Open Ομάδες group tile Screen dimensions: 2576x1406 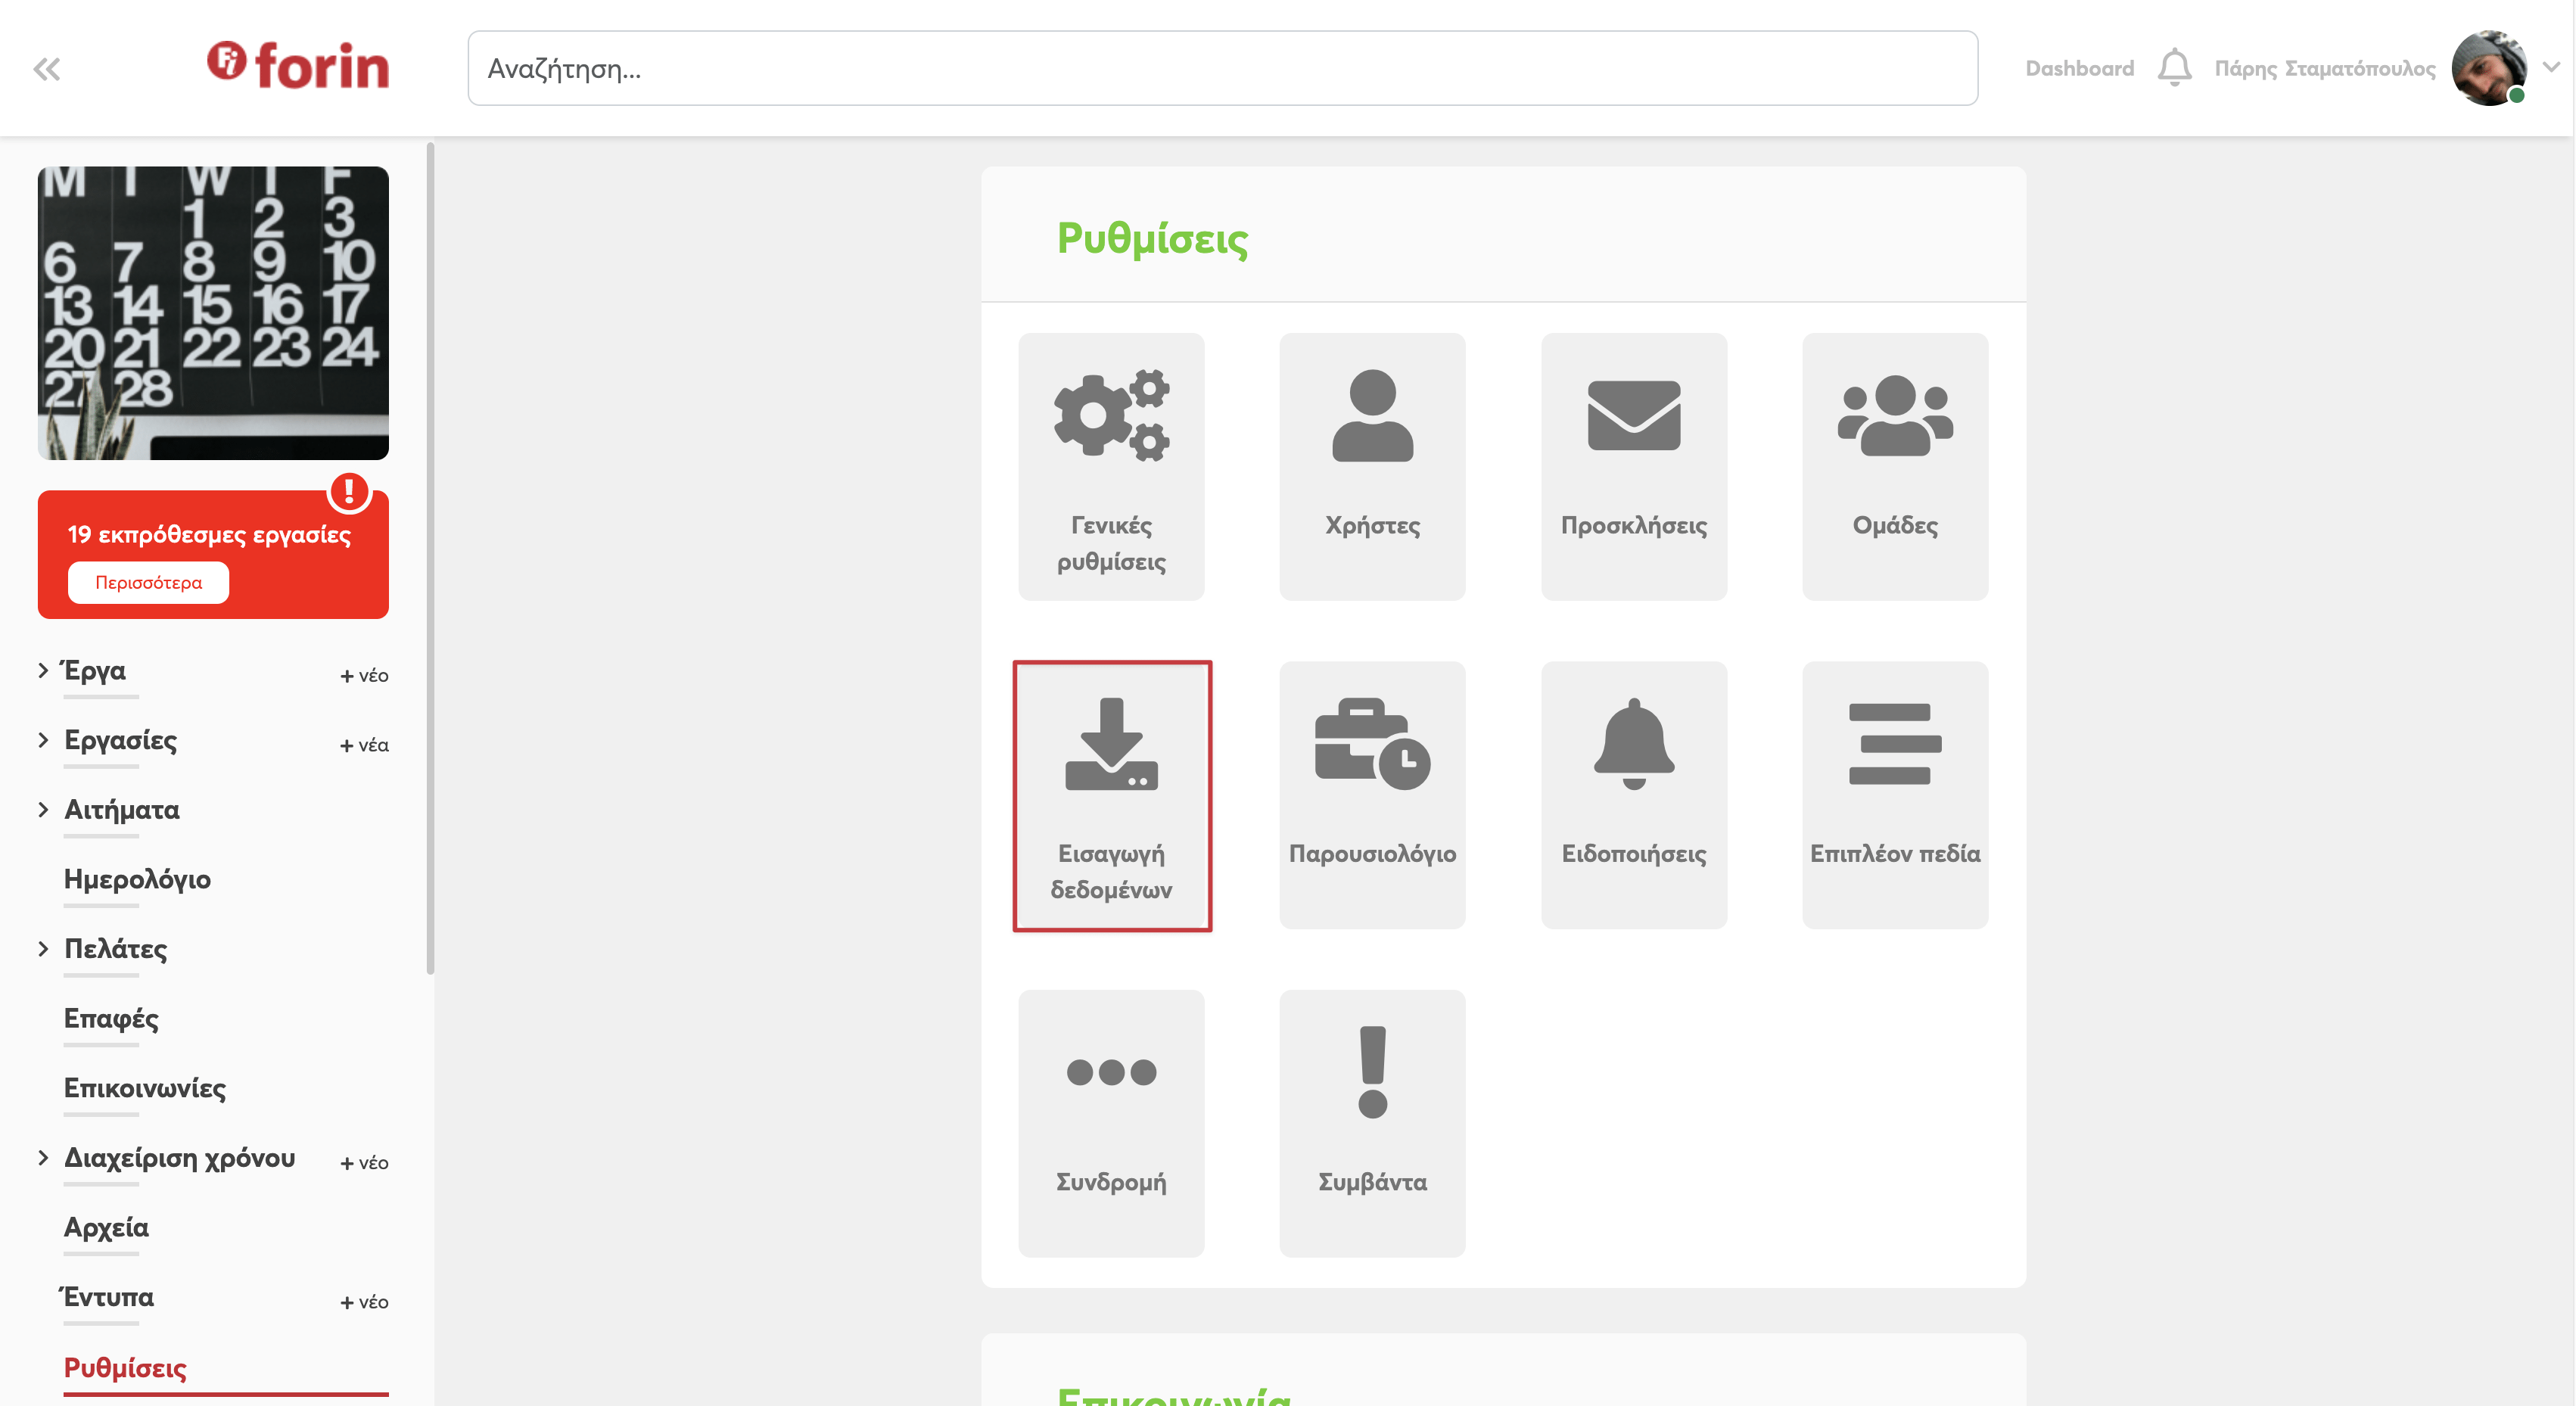1894,467
